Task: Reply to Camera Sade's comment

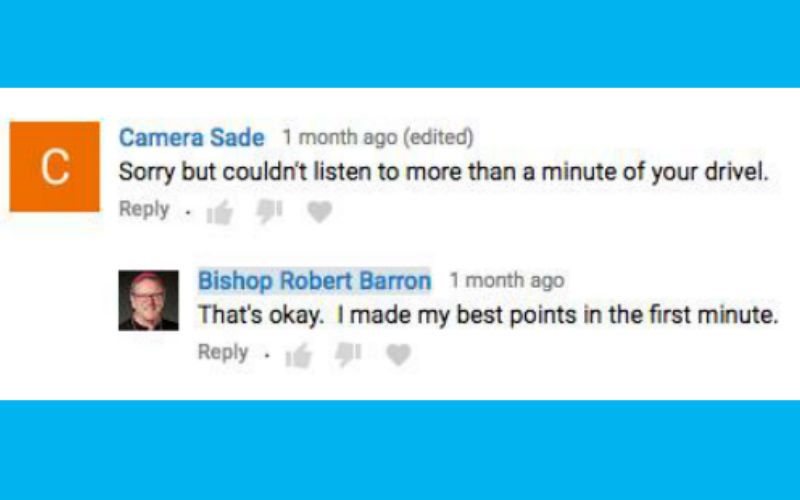Action: coord(144,210)
